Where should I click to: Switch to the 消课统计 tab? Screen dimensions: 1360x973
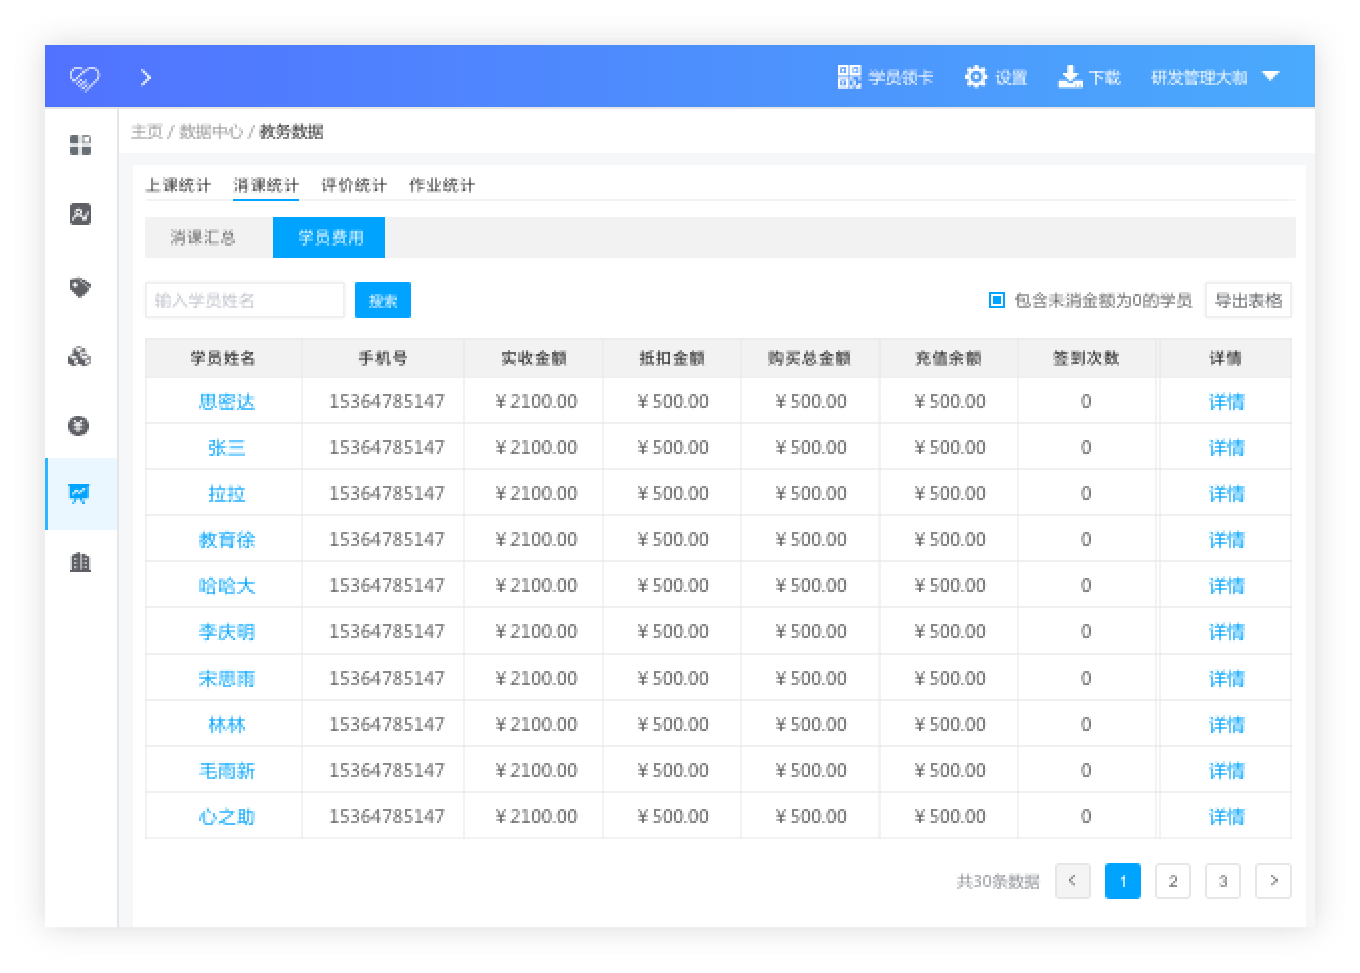tap(266, 185)
